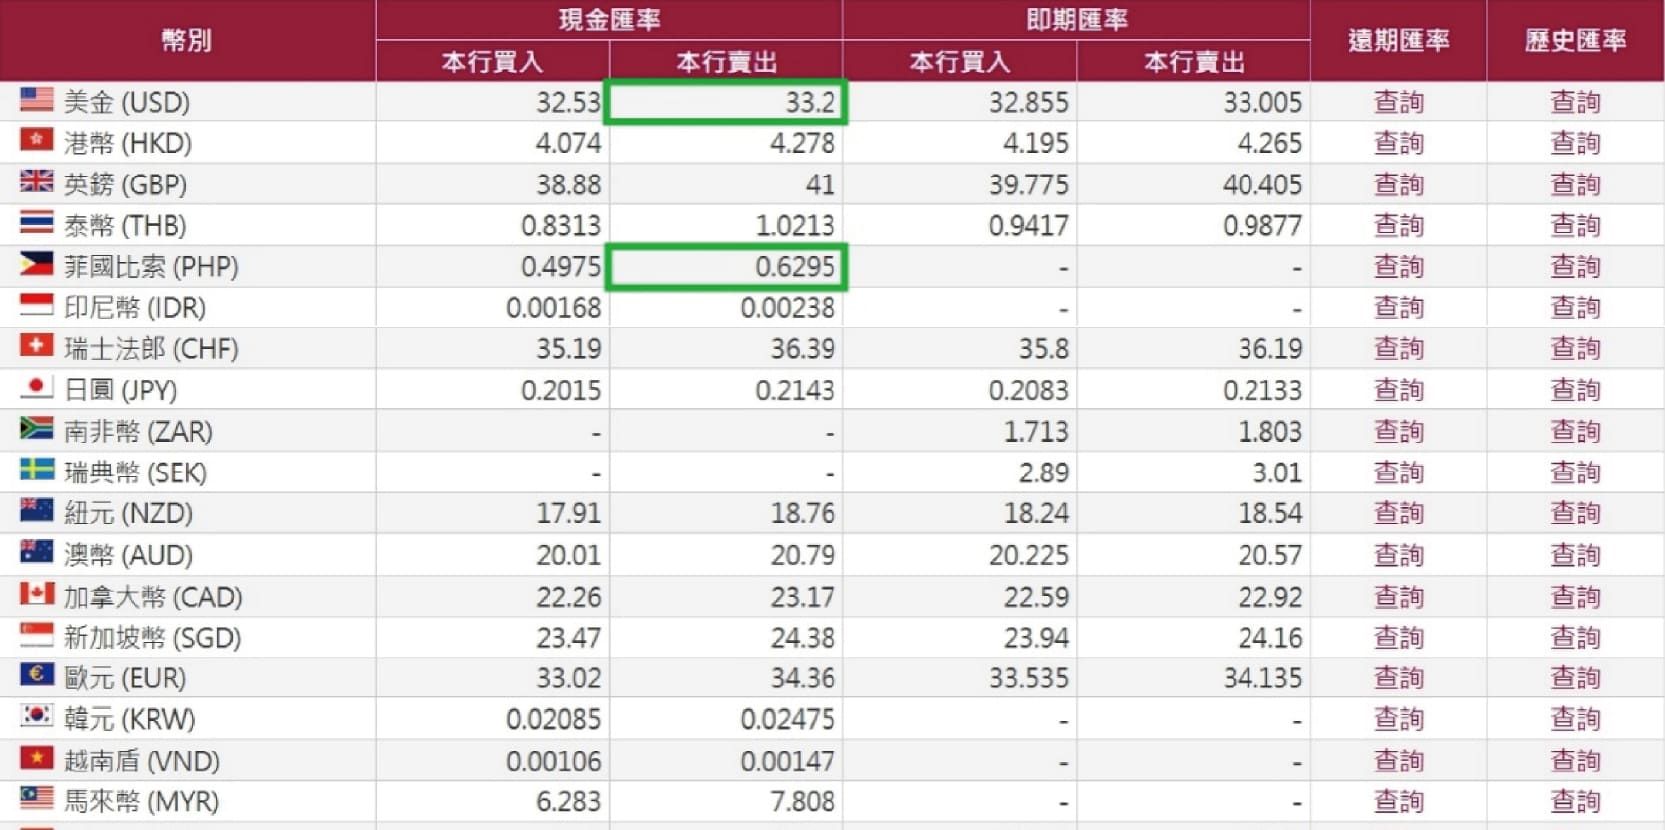Select the GBP spot selling rate 40.405
The width and height of the screenshot is (1665, 830).
click(x=1262, y=184)
